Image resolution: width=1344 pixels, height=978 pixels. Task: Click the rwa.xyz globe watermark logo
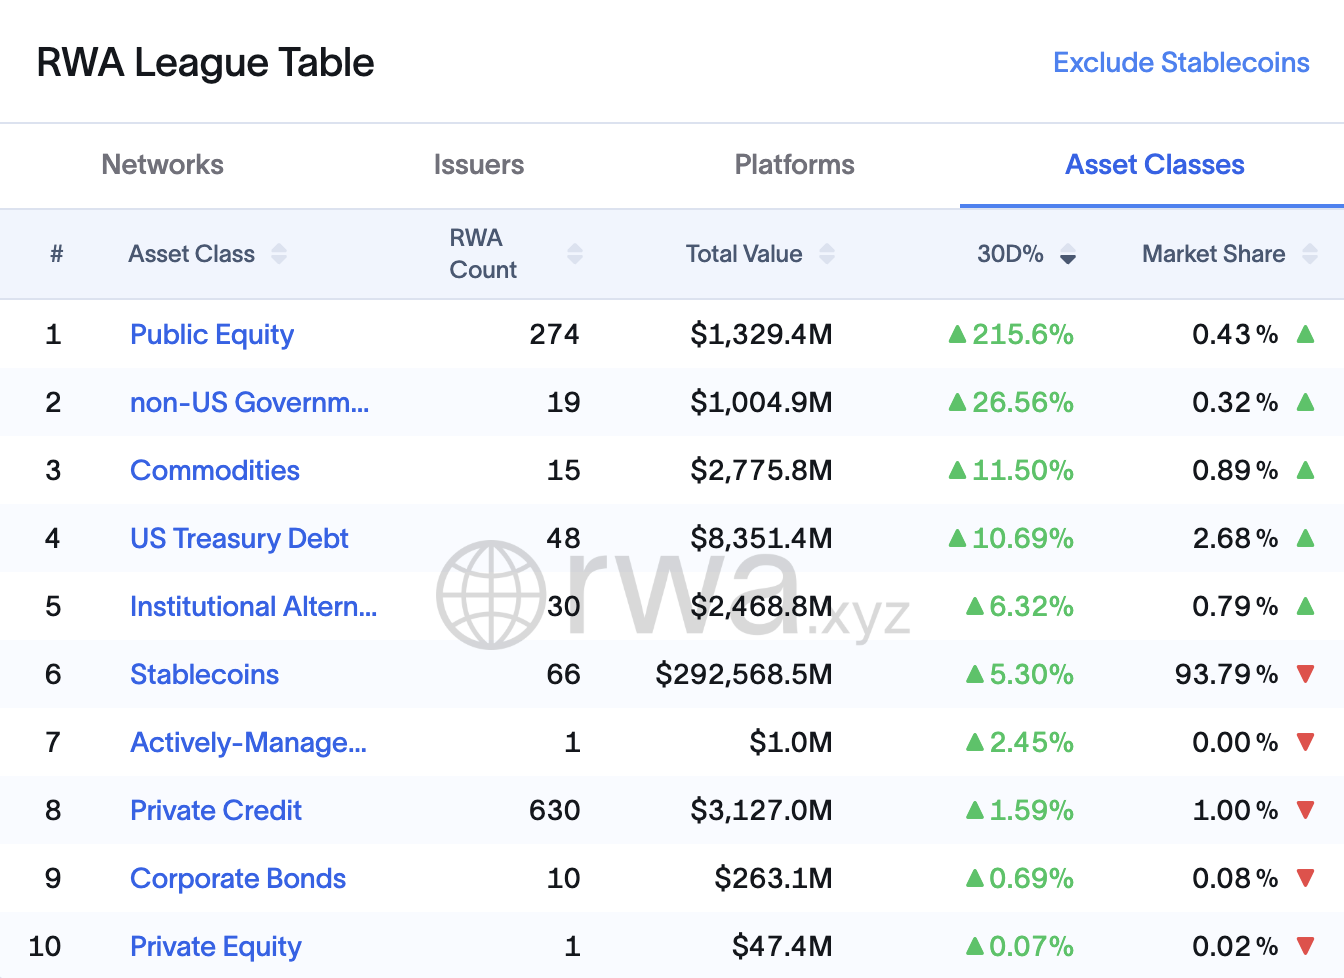pyautogui.click(x=491, y=595)
